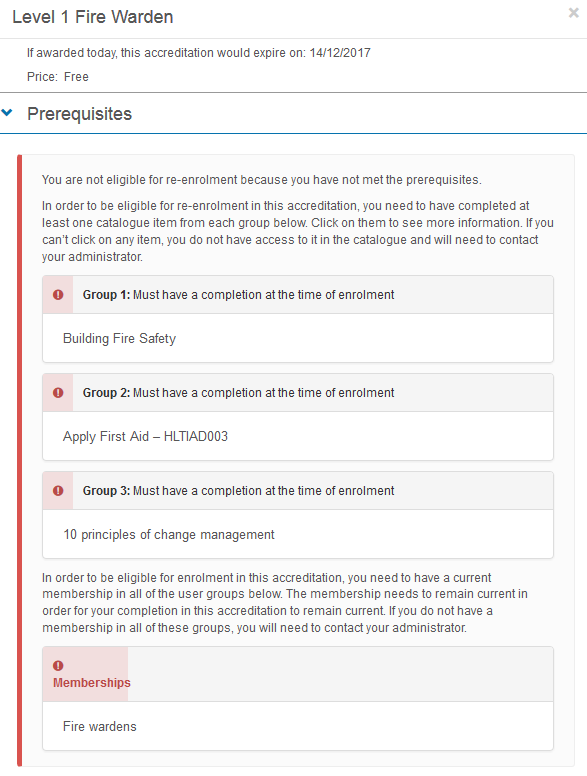Click the Group 2 header bar
The height and width of the screenshot is (776, 587).
click(x=298, y=393)
